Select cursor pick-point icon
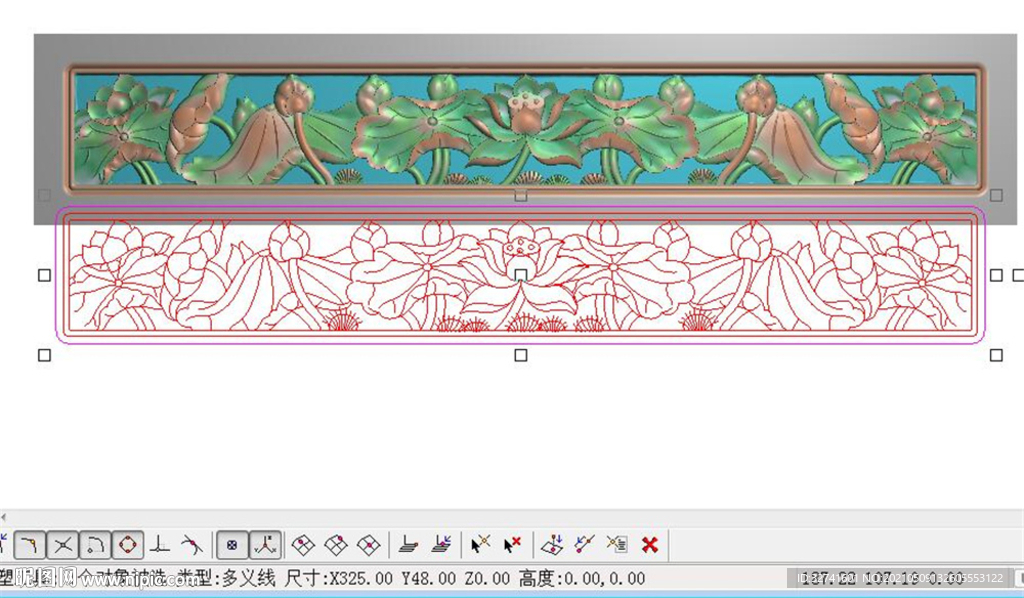The width and height of the screenshot is (1024, 598). (x=480, y=544)
